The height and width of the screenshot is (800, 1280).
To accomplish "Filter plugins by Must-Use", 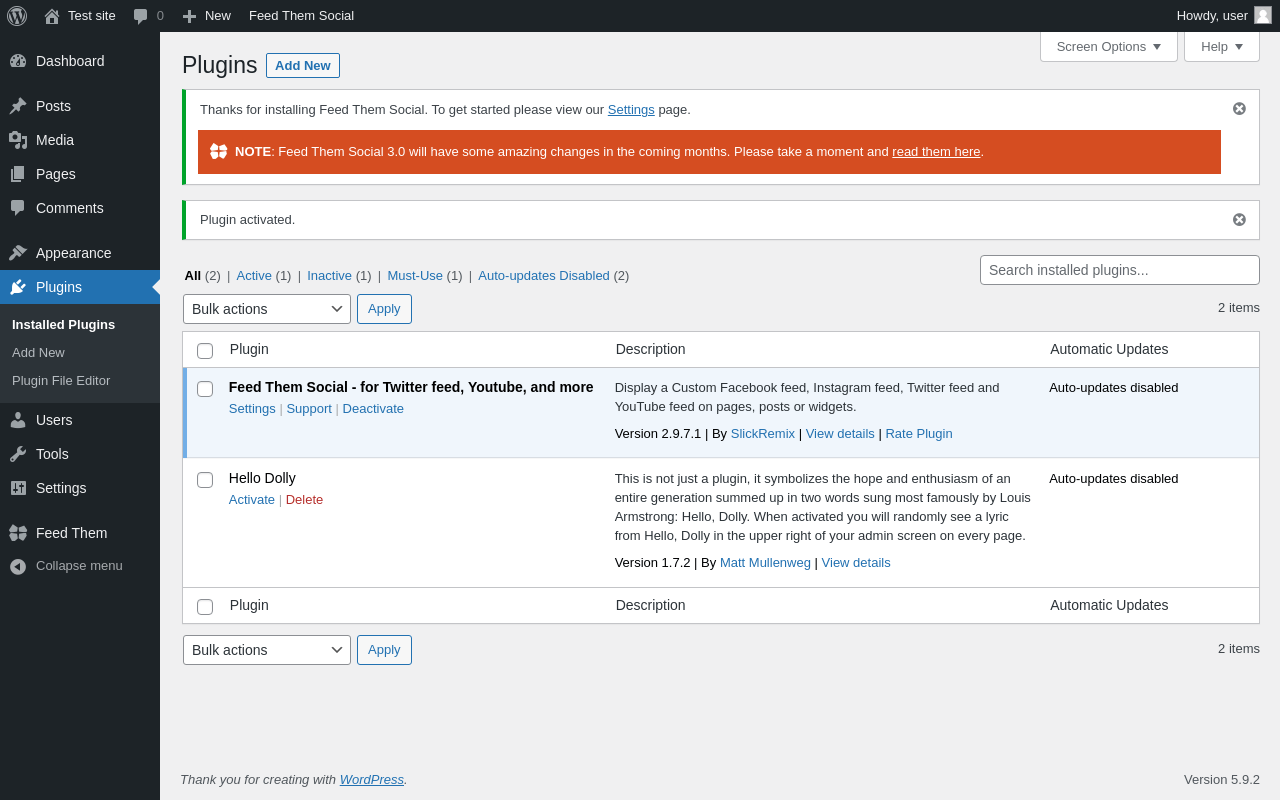I will [415, 276].
